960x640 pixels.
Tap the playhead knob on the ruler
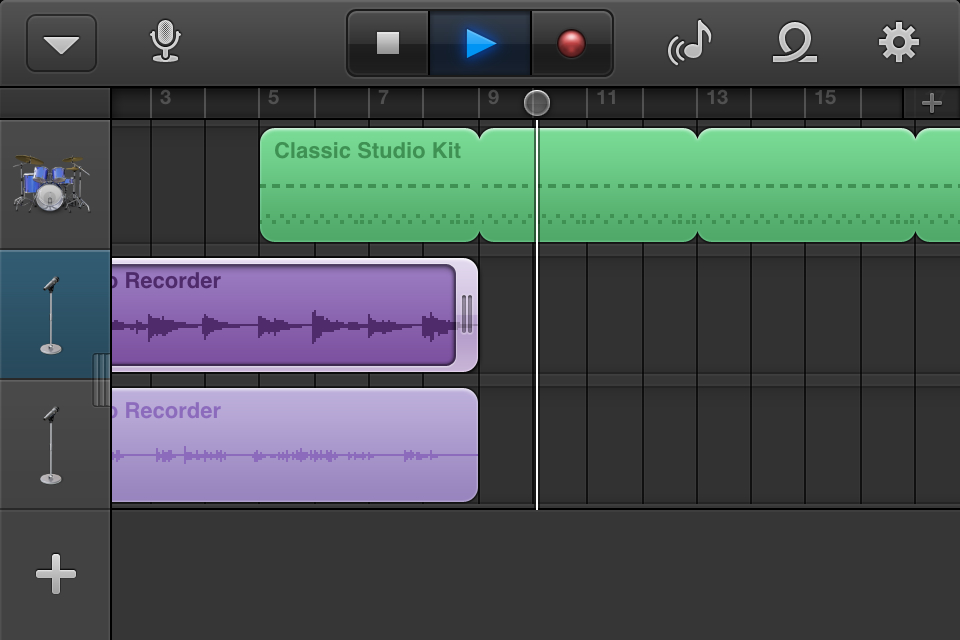(537, 103)
